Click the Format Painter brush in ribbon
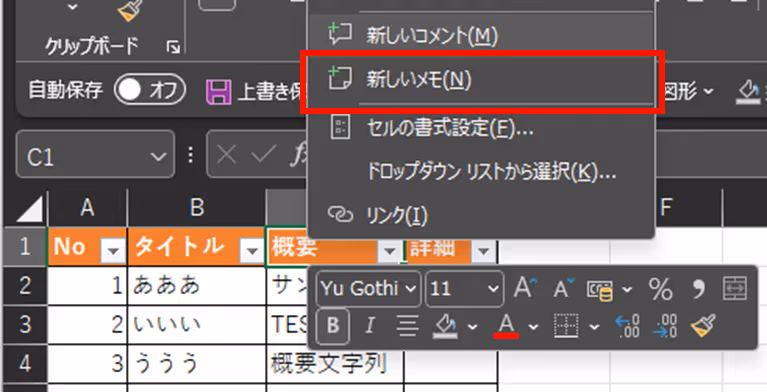 tap(130, 11)
